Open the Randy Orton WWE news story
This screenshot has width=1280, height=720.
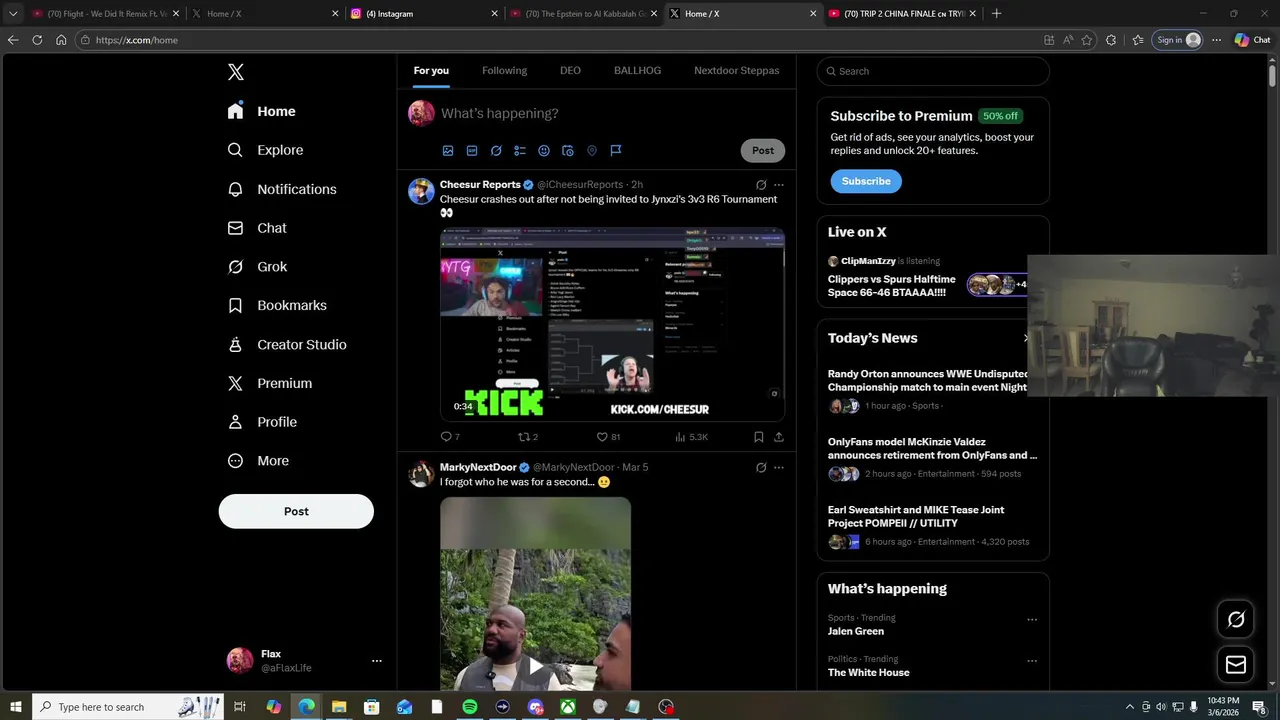(927, 380)
